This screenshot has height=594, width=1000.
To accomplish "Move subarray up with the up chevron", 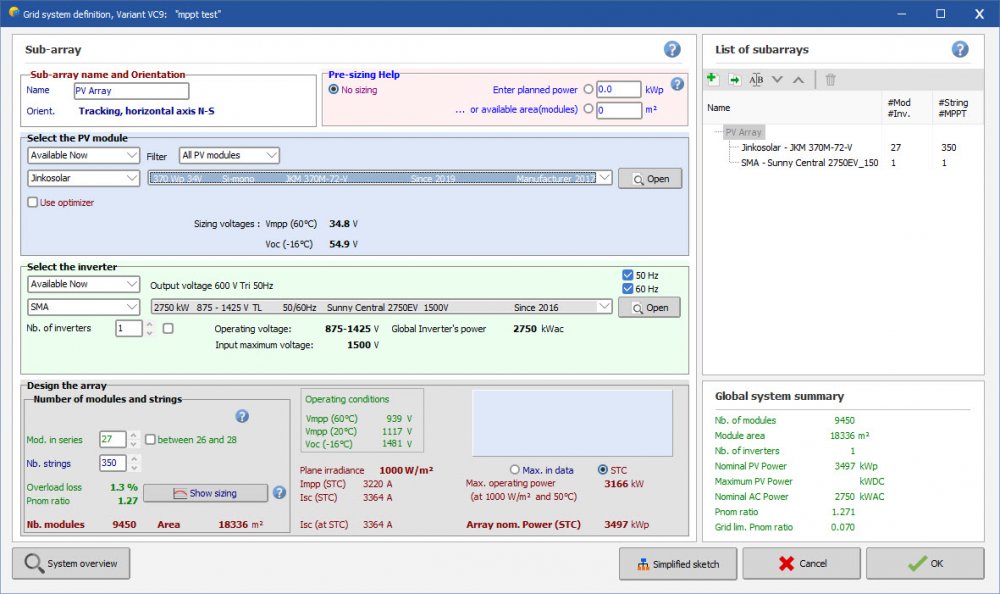I will [x=798, y=79].
